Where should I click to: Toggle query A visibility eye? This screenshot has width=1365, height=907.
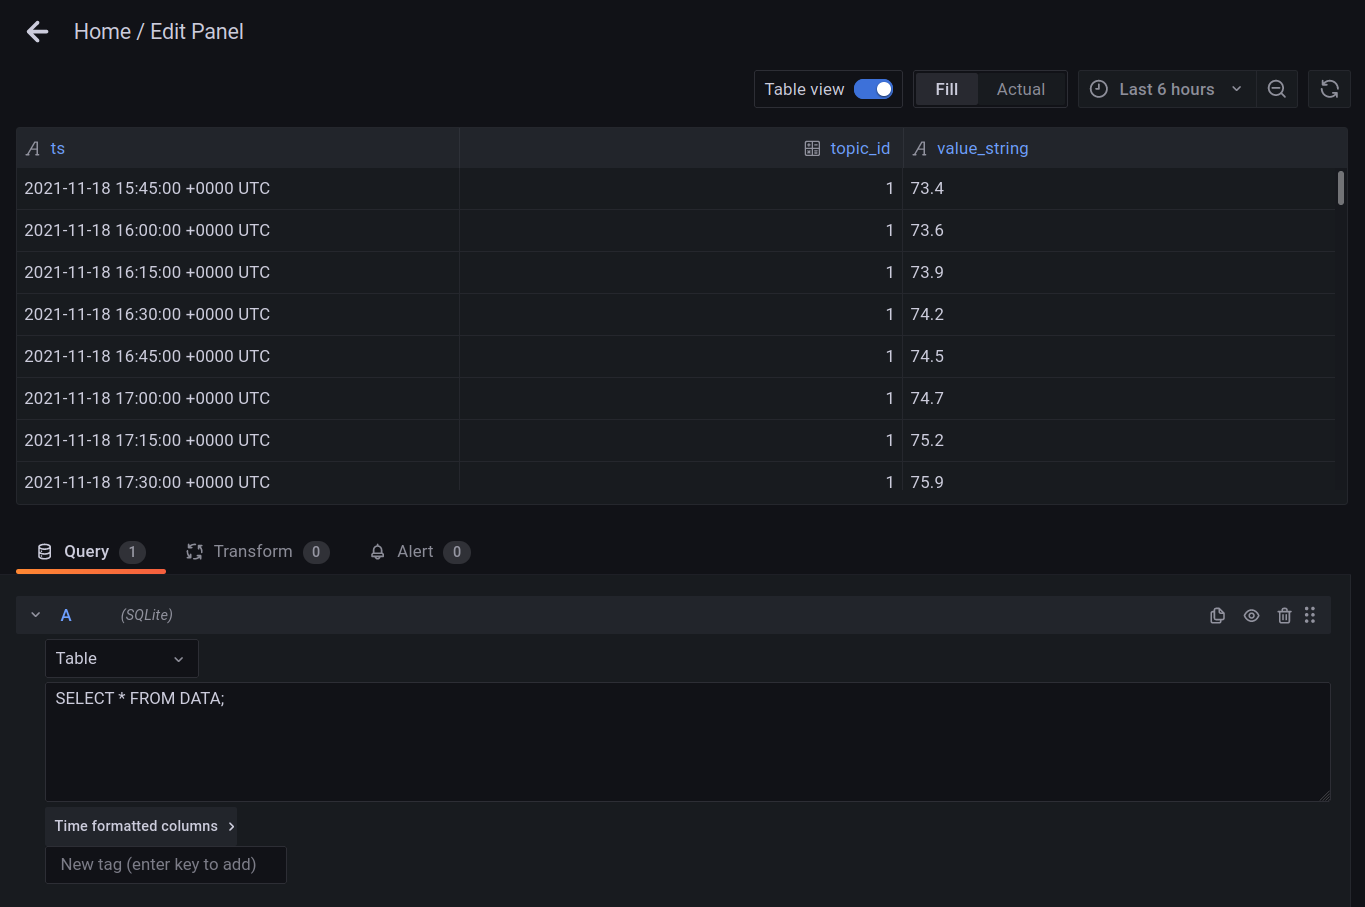(1251, 616)
